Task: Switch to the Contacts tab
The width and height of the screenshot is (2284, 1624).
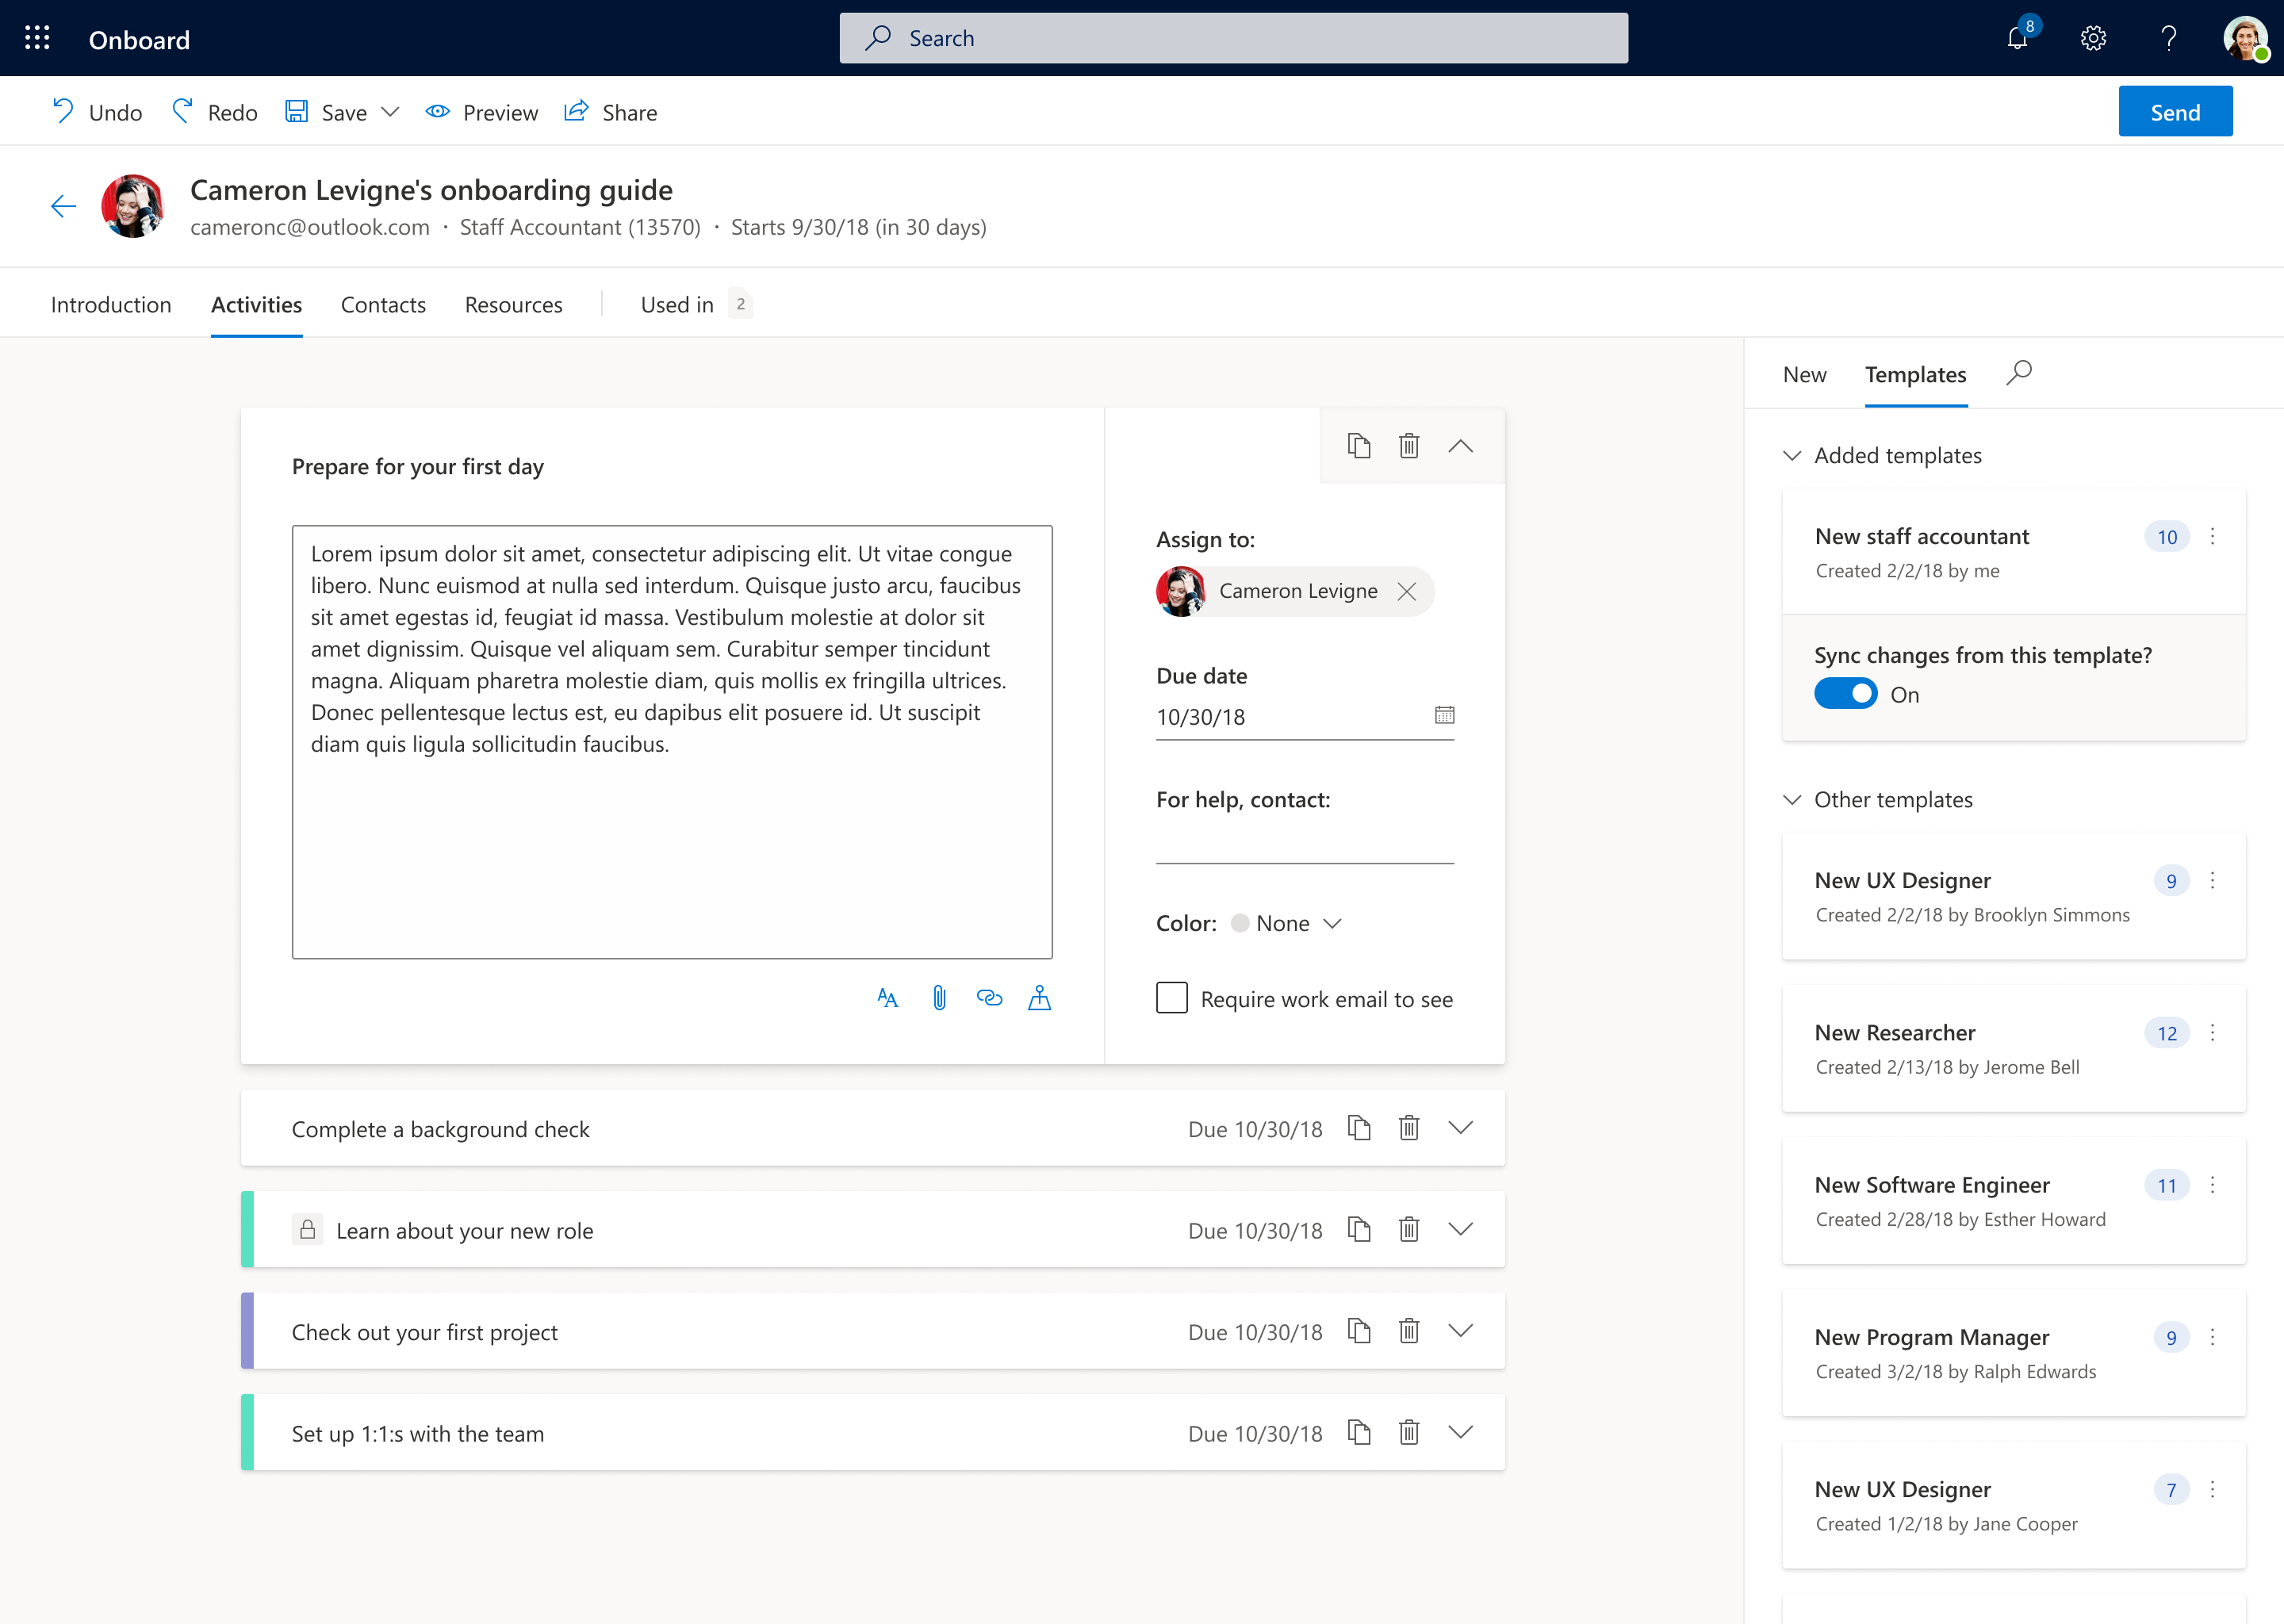Action: [x=383, y=304]
